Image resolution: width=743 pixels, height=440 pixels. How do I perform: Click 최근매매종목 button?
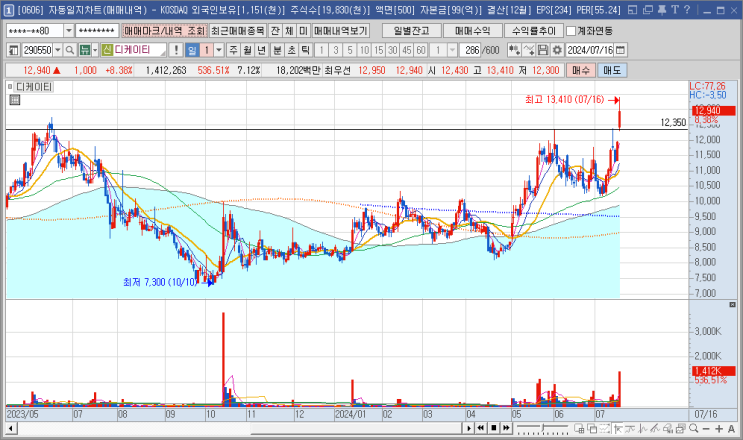pyautogui.click(x=238, y=31)
